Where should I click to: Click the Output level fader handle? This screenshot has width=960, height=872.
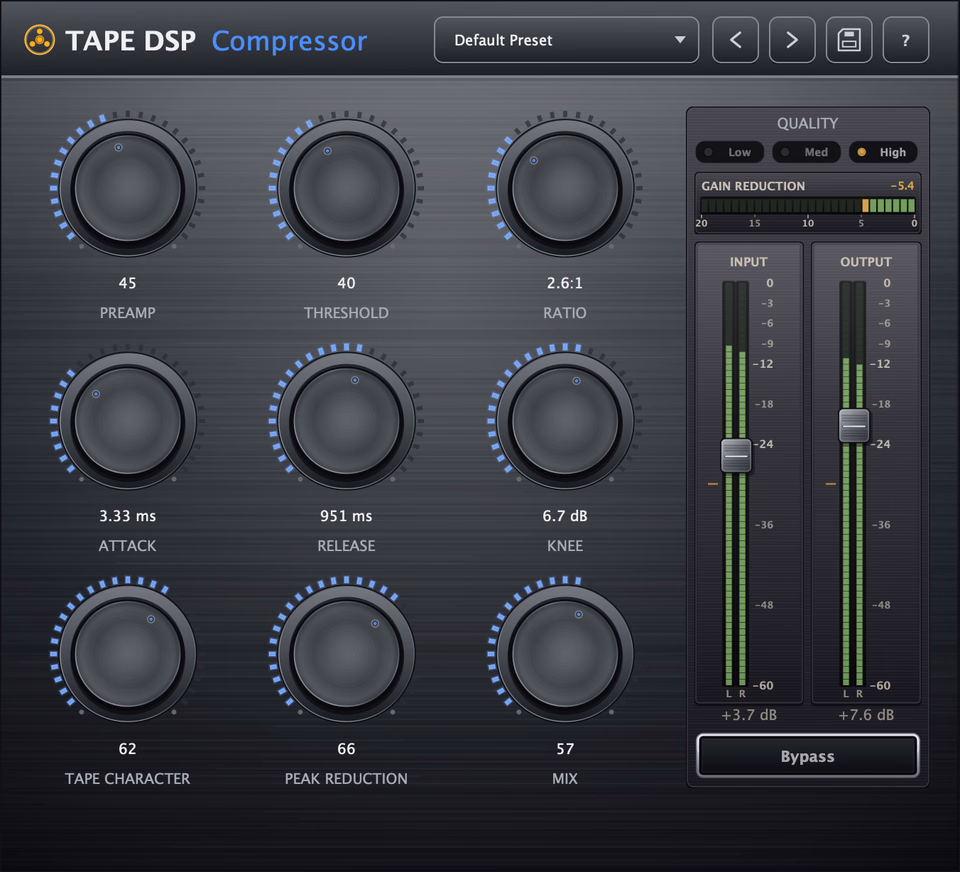853,425
